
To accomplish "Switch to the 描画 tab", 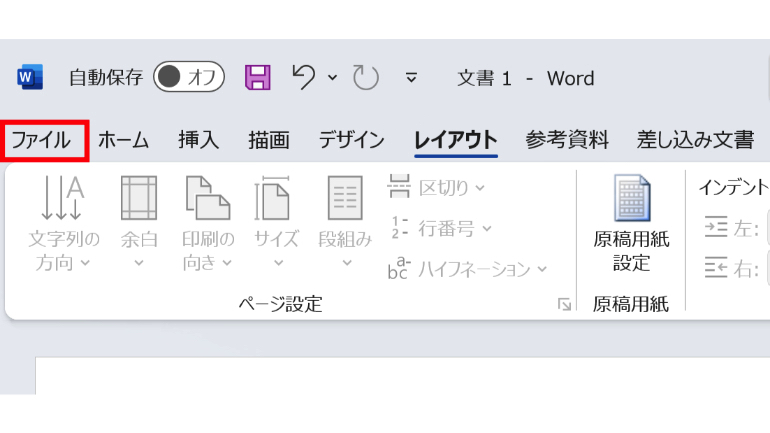I will click(x=269, y=140).
